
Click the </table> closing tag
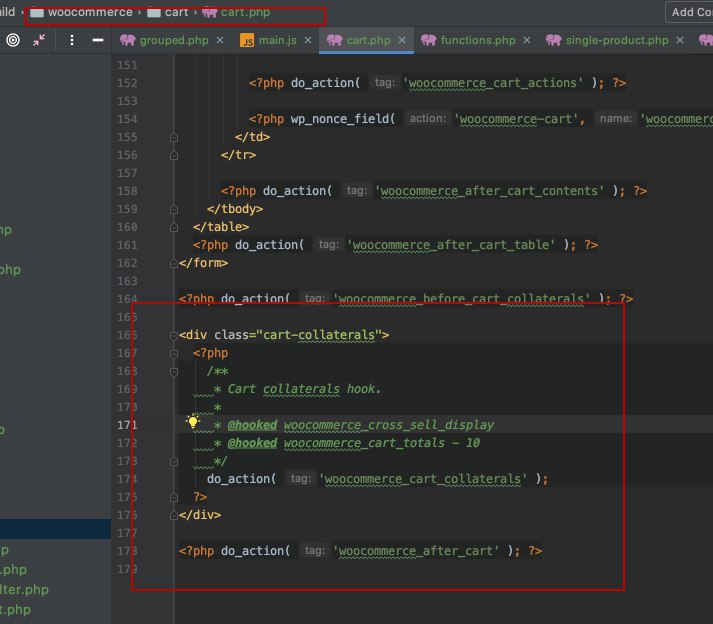pyautogui.click(x=221, y=227)
